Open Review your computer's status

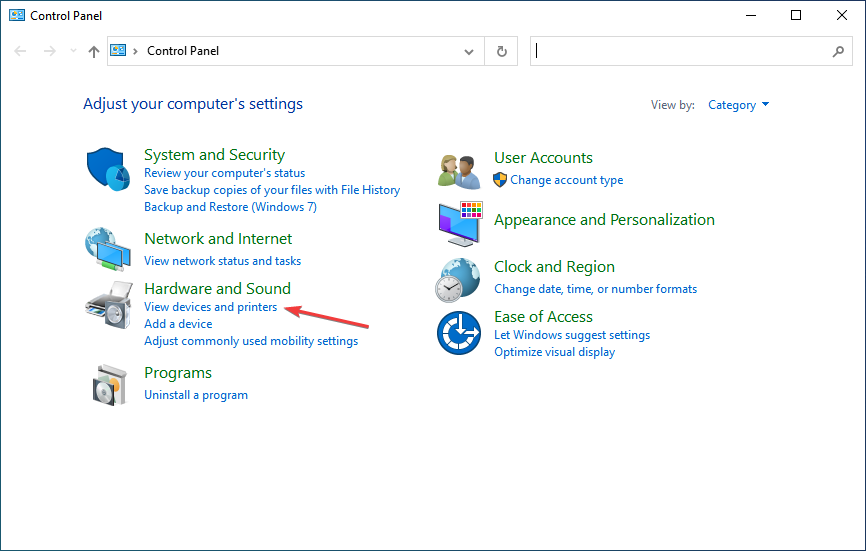pos(224,173)
